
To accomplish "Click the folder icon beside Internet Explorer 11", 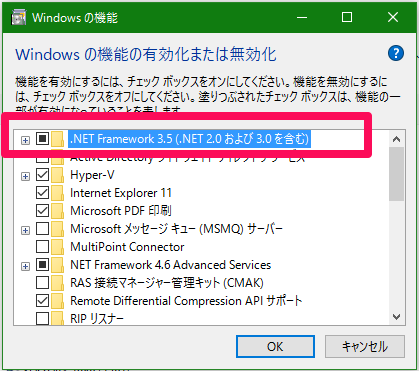I will coord(57,193).
